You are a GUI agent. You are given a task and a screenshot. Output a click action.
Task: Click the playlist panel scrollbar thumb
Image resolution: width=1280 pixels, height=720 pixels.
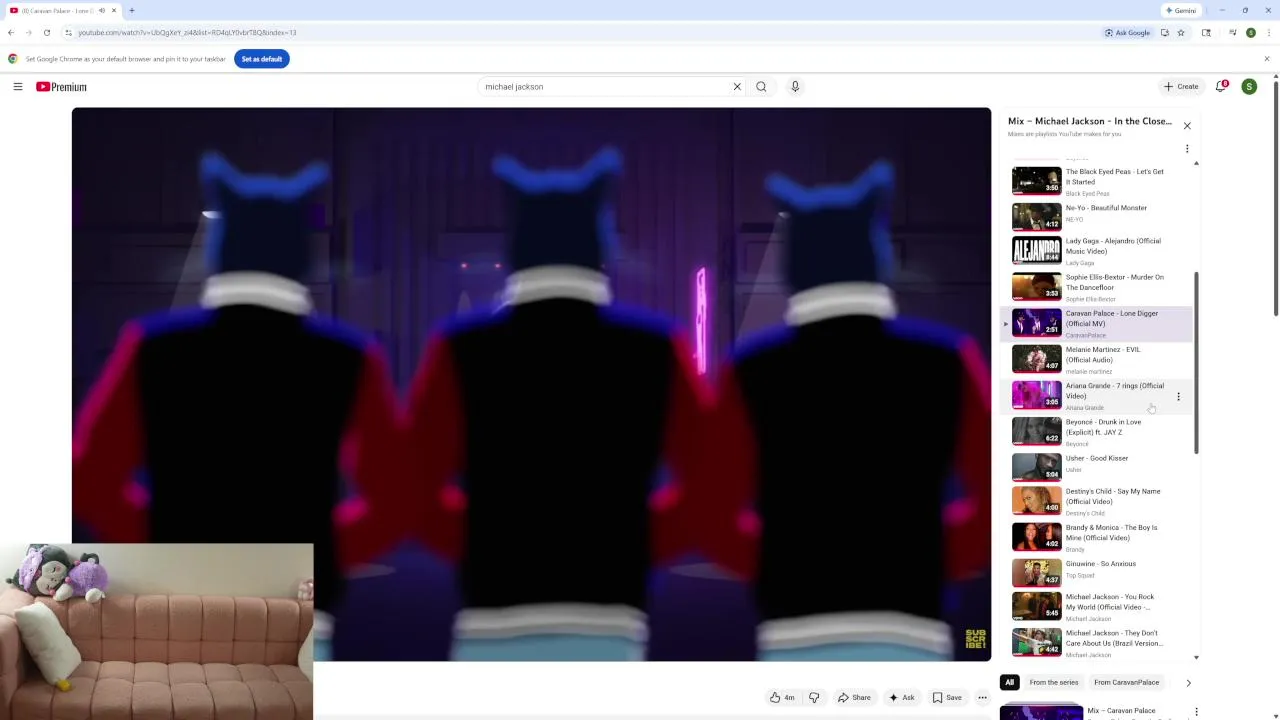1196,363
